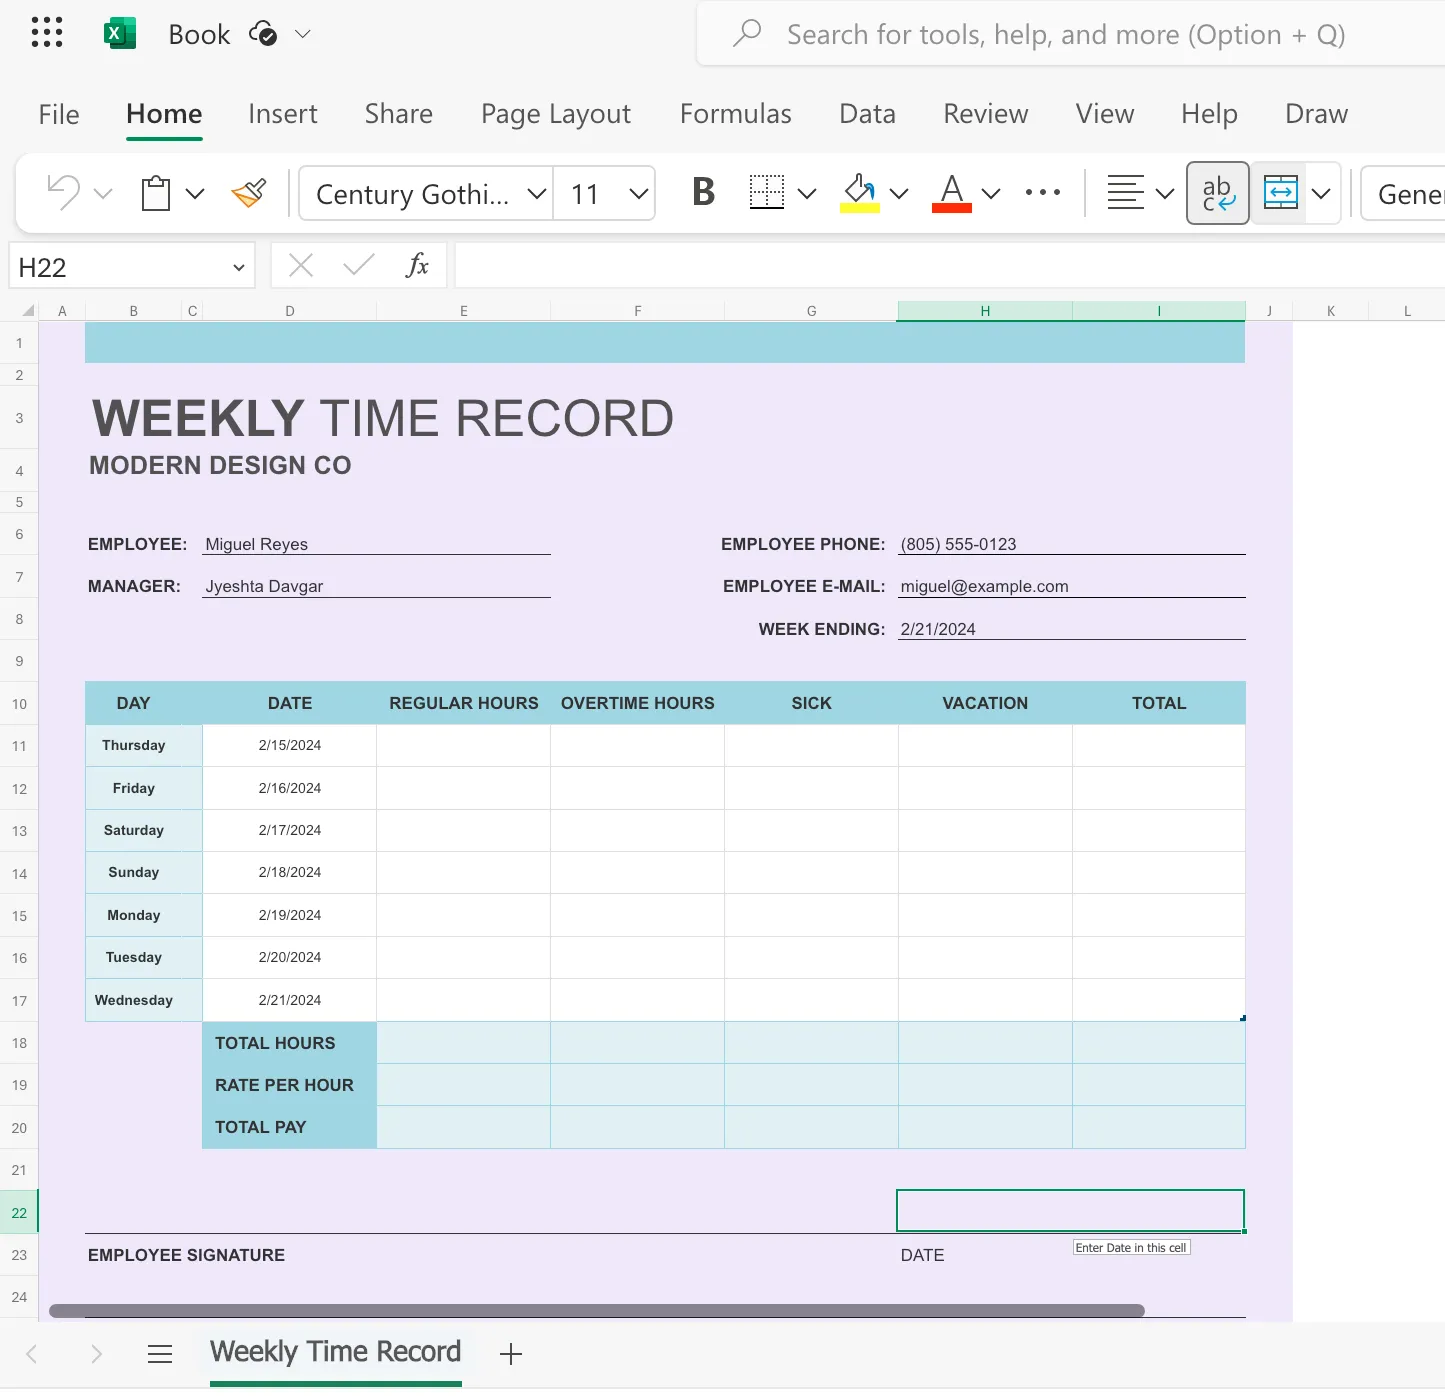This screenshot has height=1399, width=1445.
Task: Click the REGULAR HOURS column header cell
Action: [x=464, y=703]
